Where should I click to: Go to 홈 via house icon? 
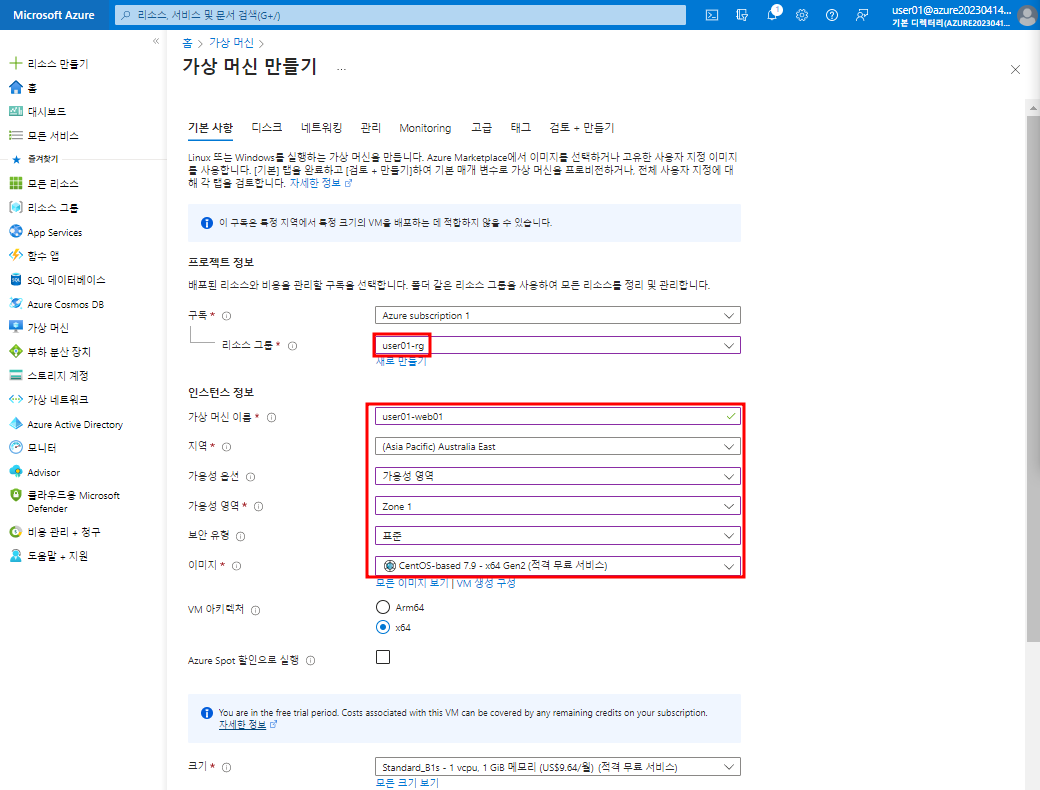(x=15, y=87)
